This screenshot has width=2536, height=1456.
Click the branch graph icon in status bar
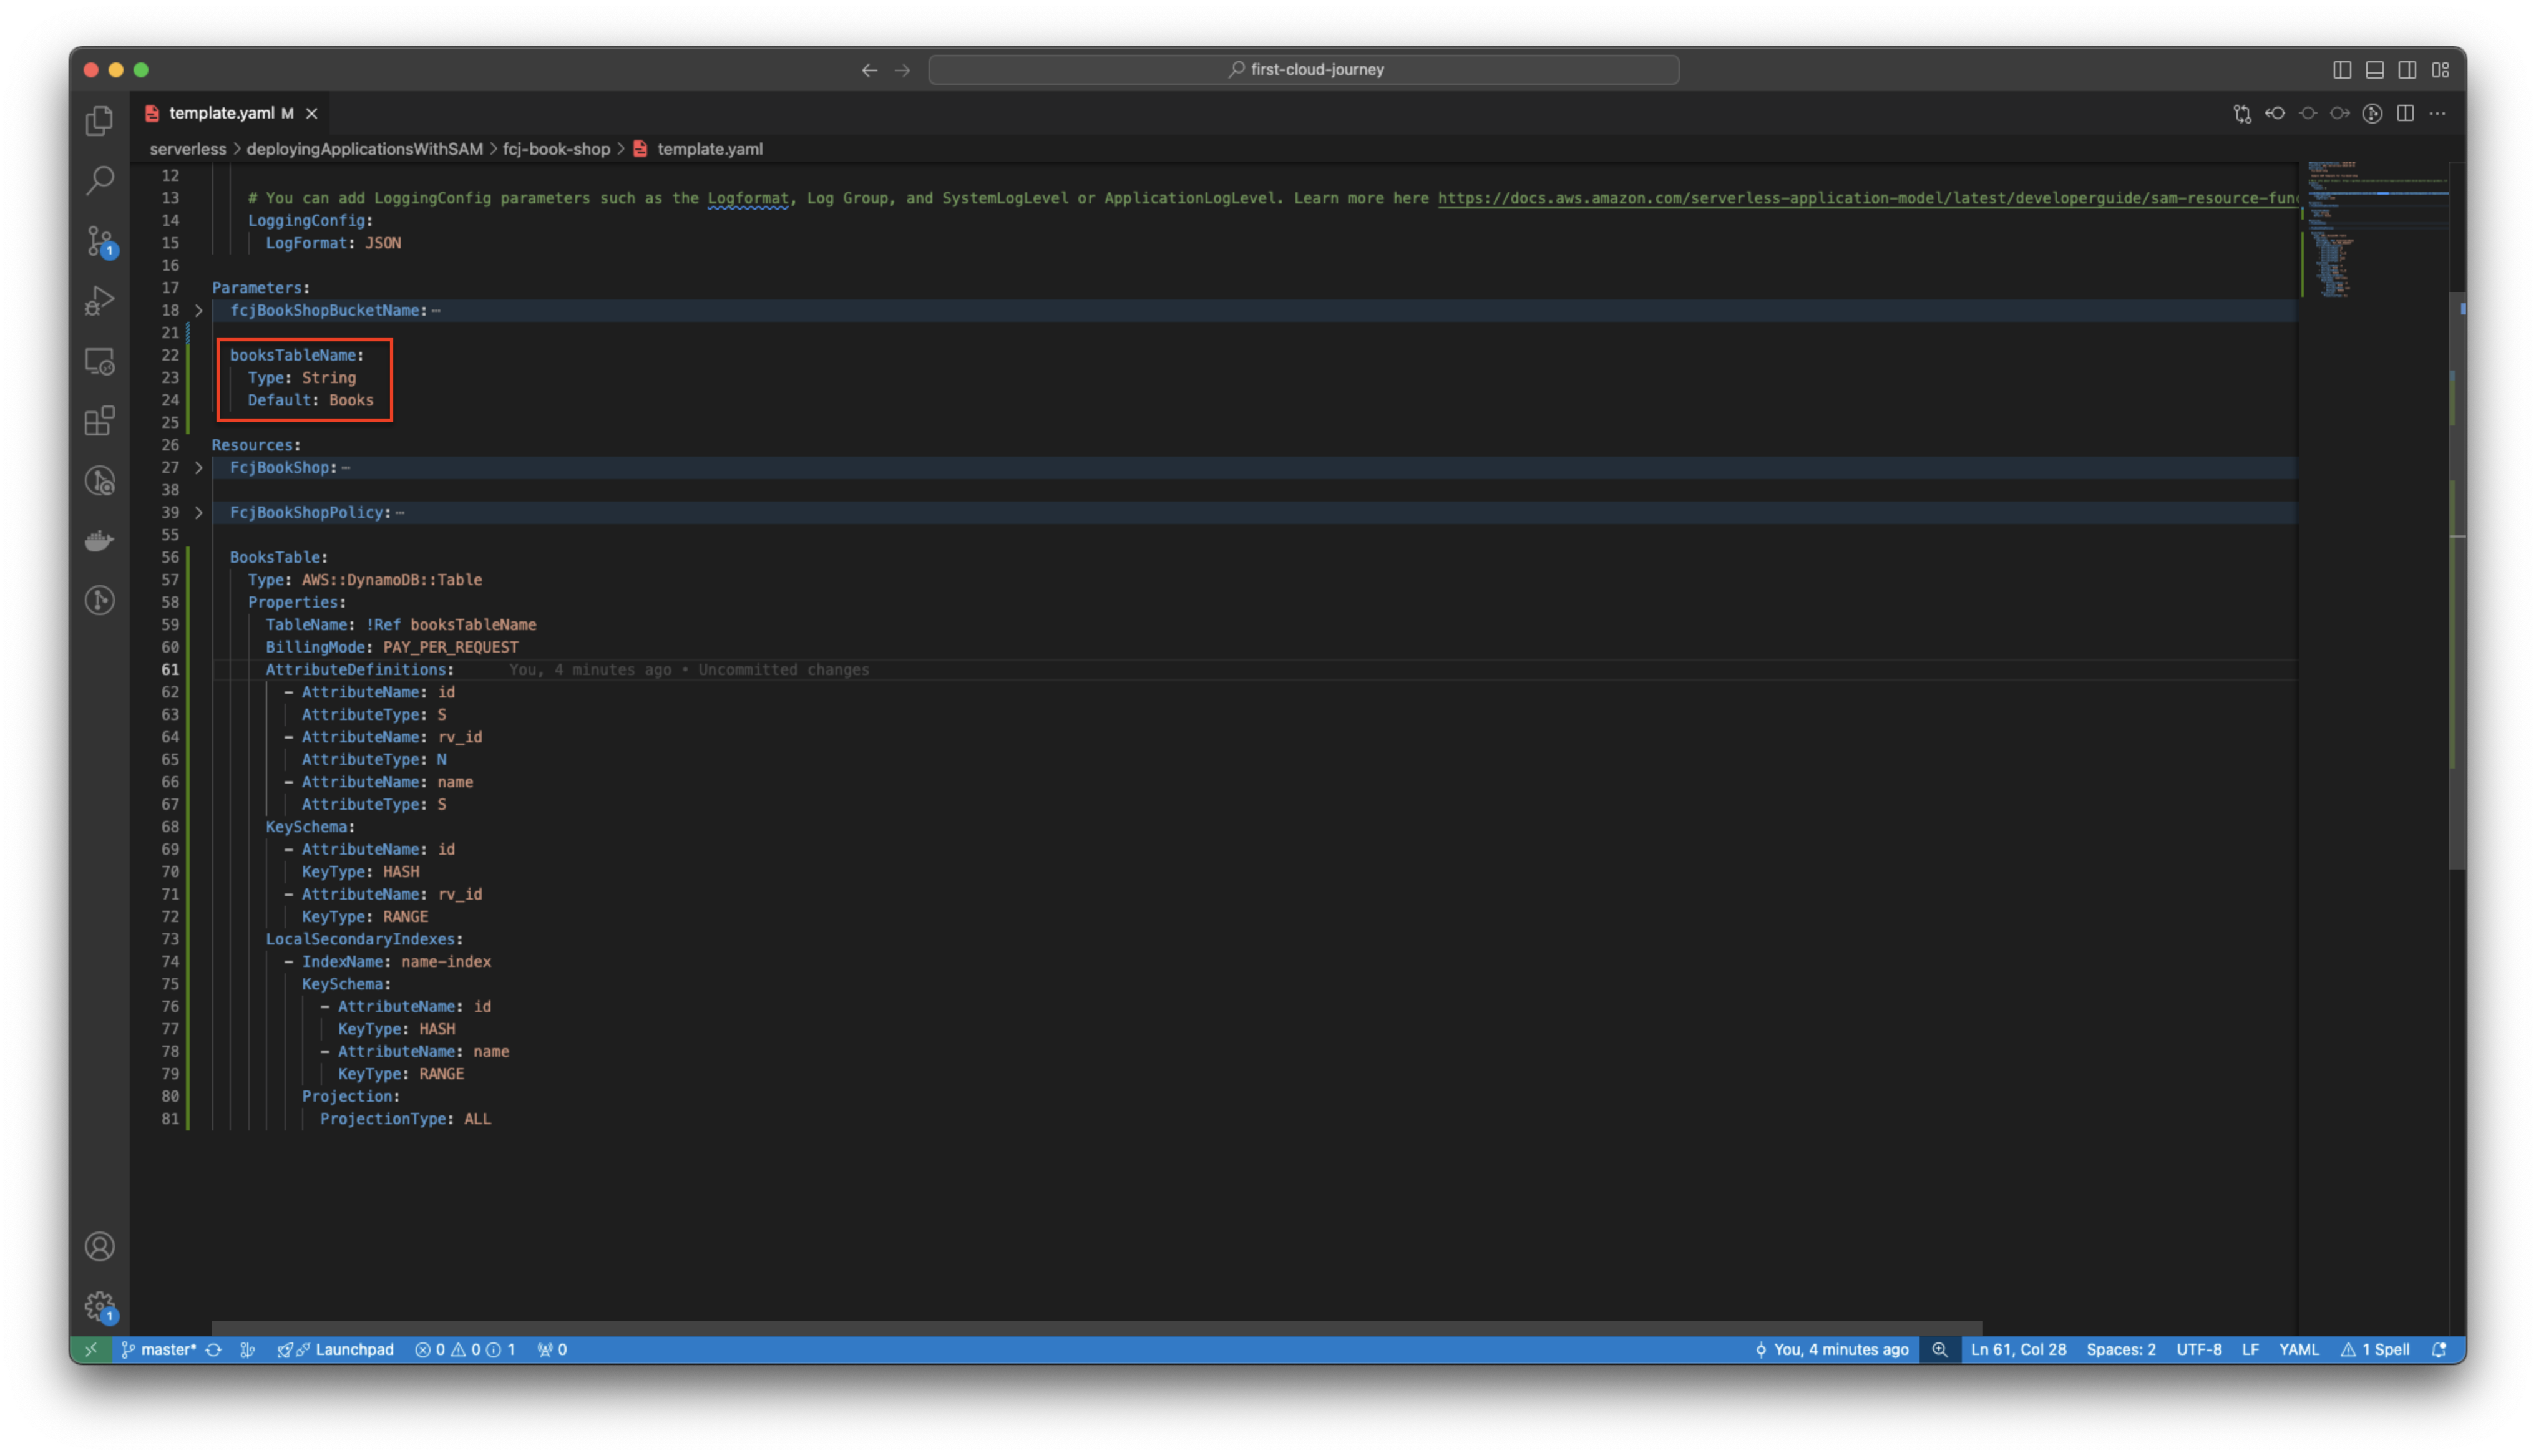pyautogui.click(x=248, y=1350)
